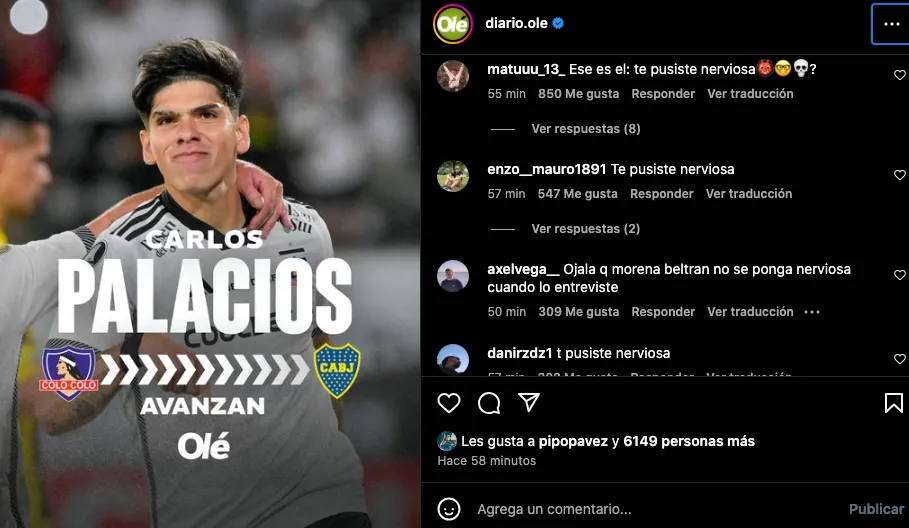Share the post via paper plane icon
Screen dimensions: 909x528
pos(529,402)
